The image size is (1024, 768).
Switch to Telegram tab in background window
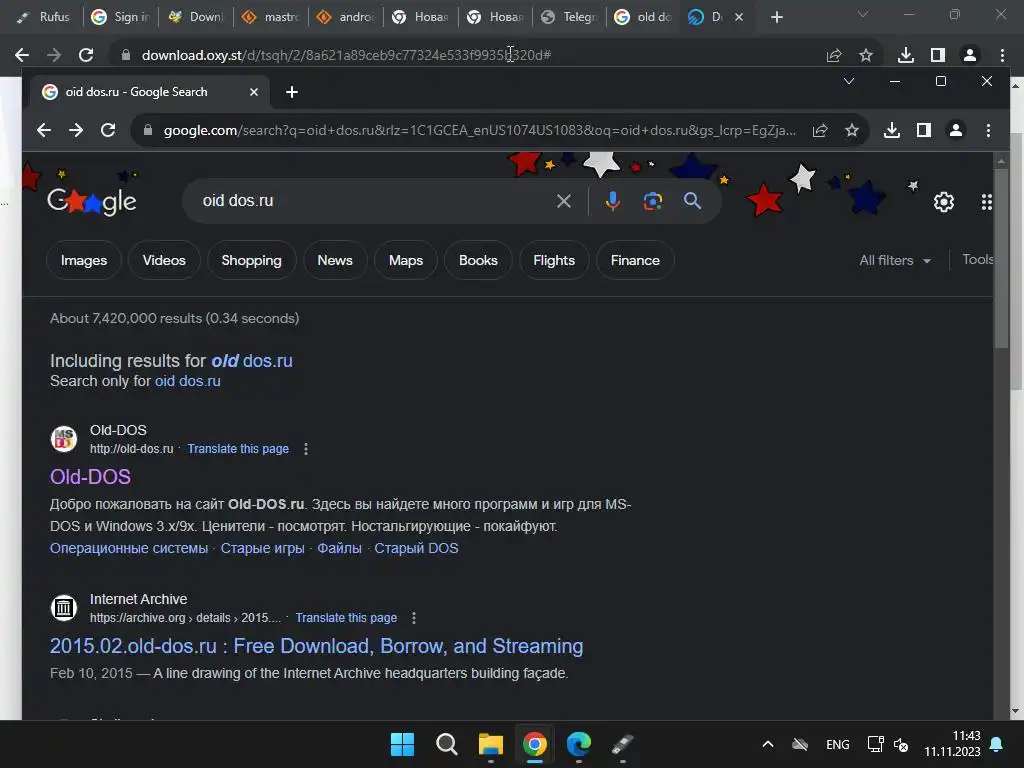pos(569,17)
